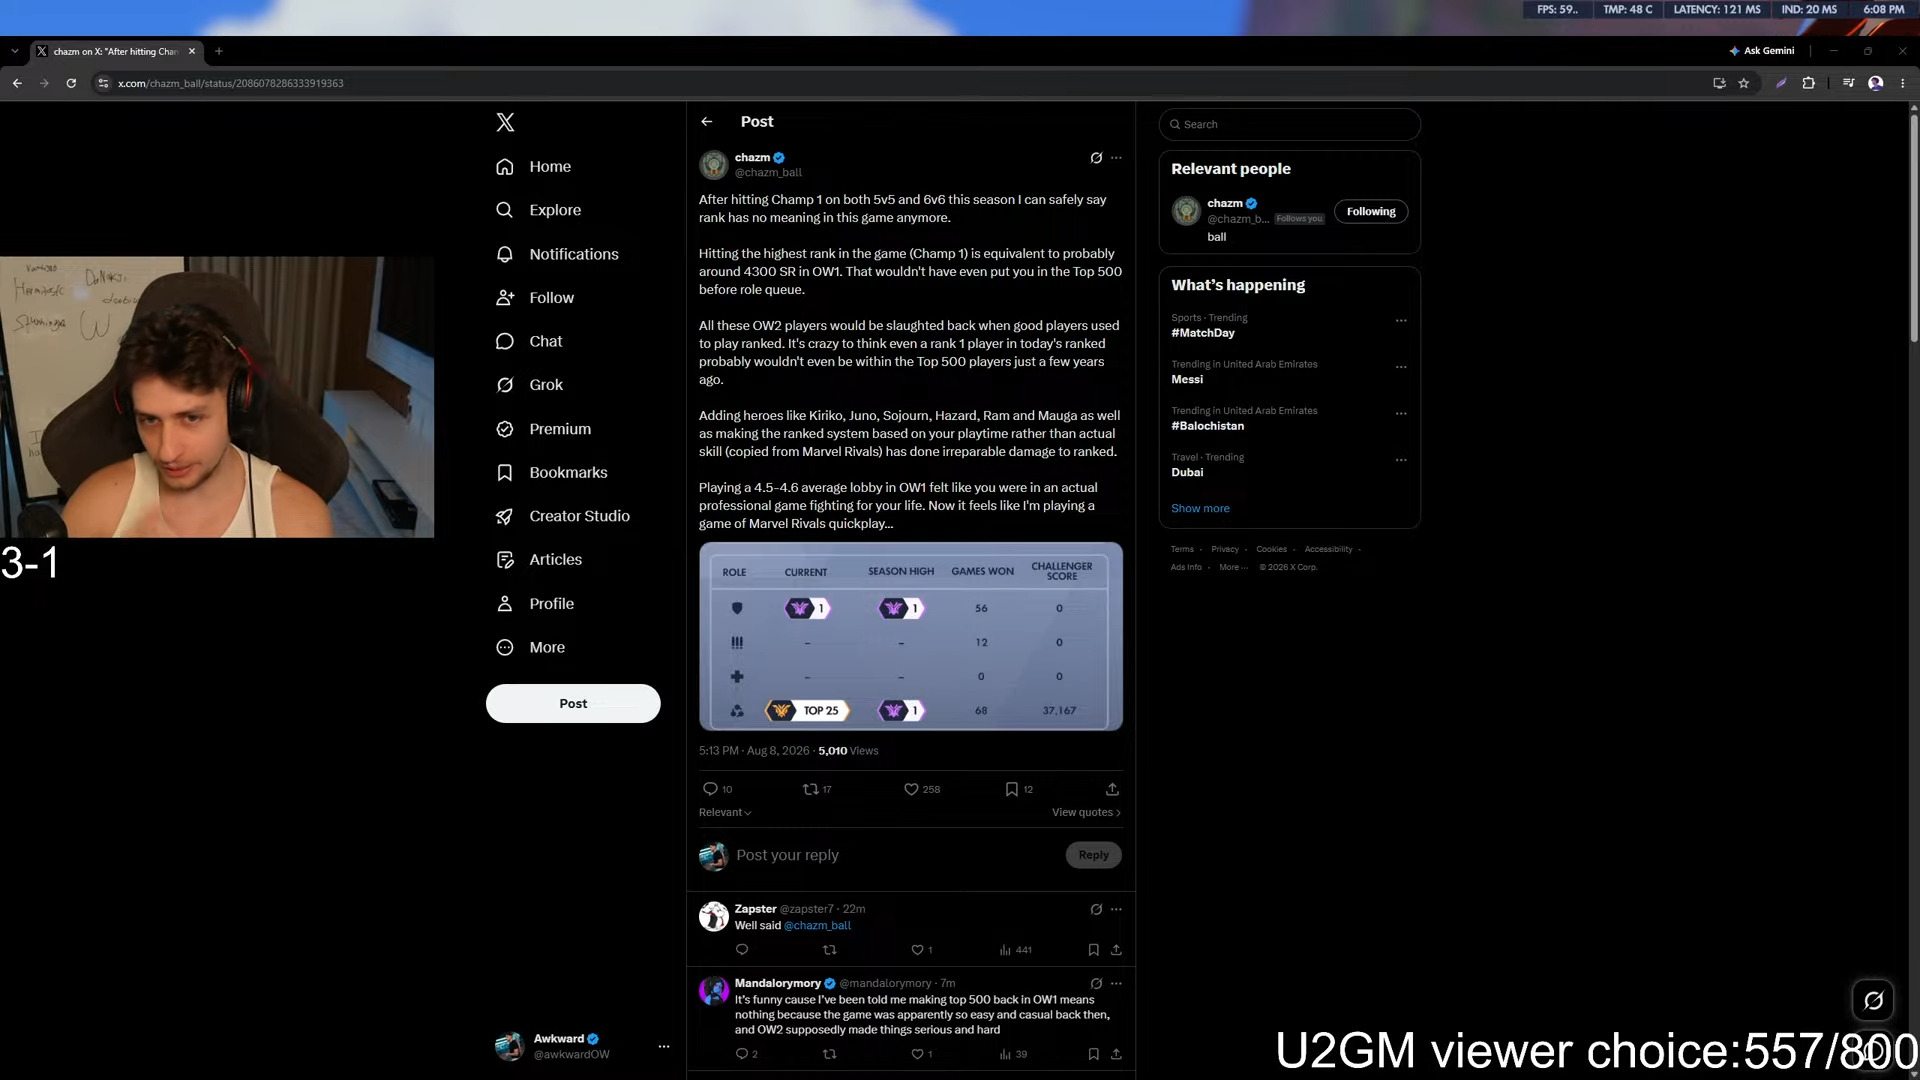This screenshot has height=1080, width=1920.
Task: Click the Profile icon in the sidebar
Action: click(x=505, y=604)
